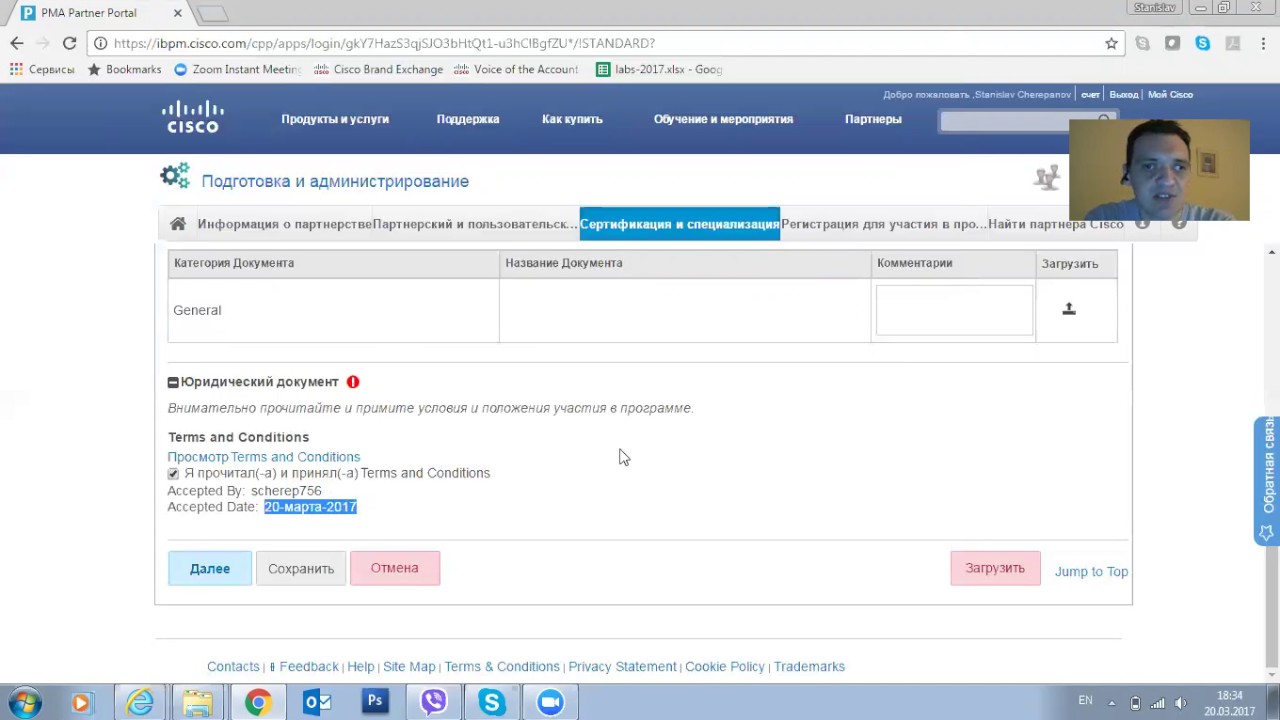Click the Выход logout link
This screenshot has width=1280, height=720.
[1124, 94]
